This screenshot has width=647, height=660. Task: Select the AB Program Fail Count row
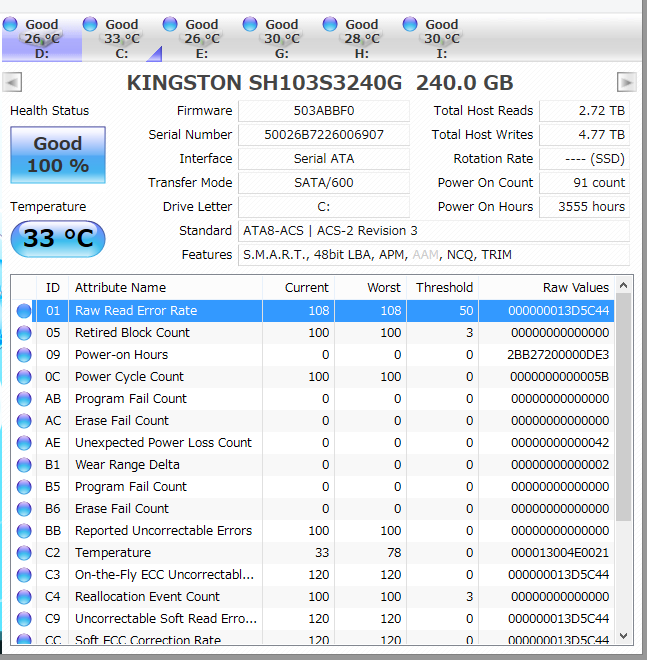click(x=313, y=399)
